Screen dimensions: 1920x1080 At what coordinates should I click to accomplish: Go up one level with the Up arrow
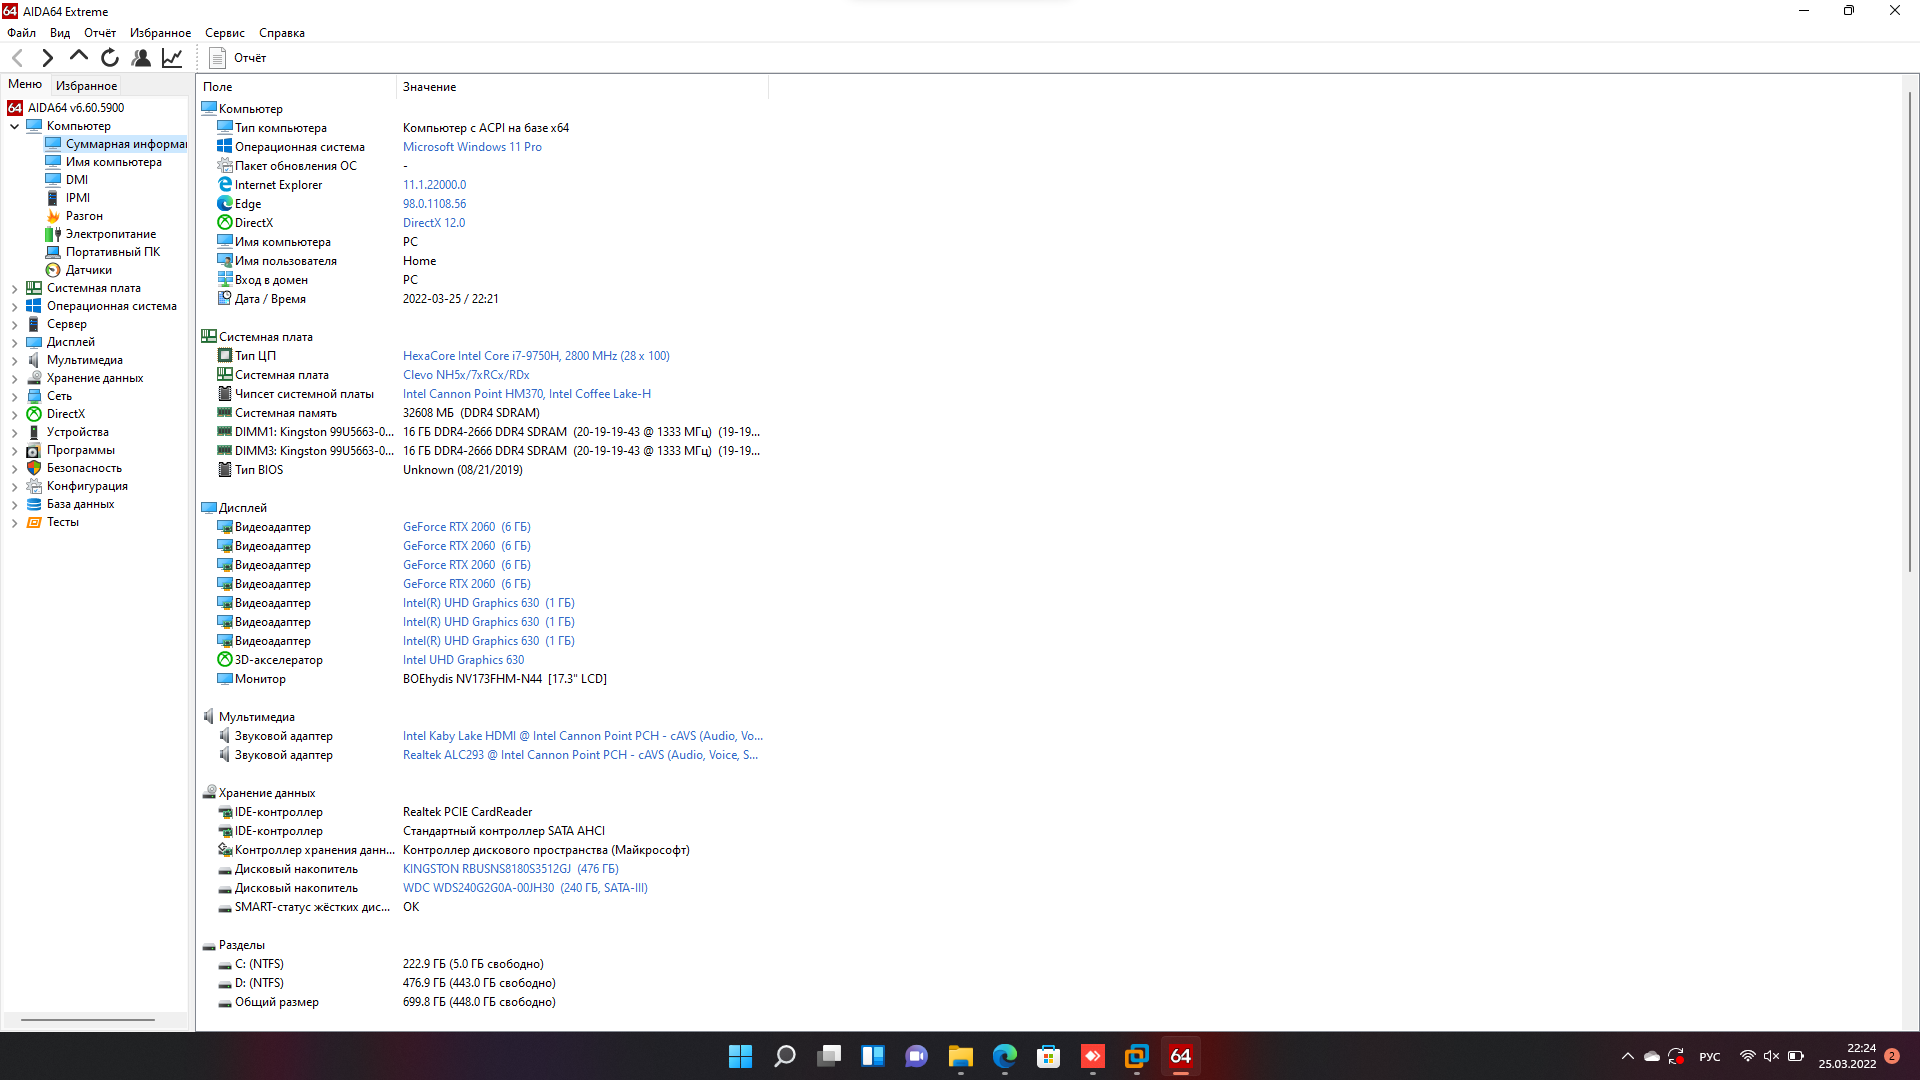[x=78, y=58]
